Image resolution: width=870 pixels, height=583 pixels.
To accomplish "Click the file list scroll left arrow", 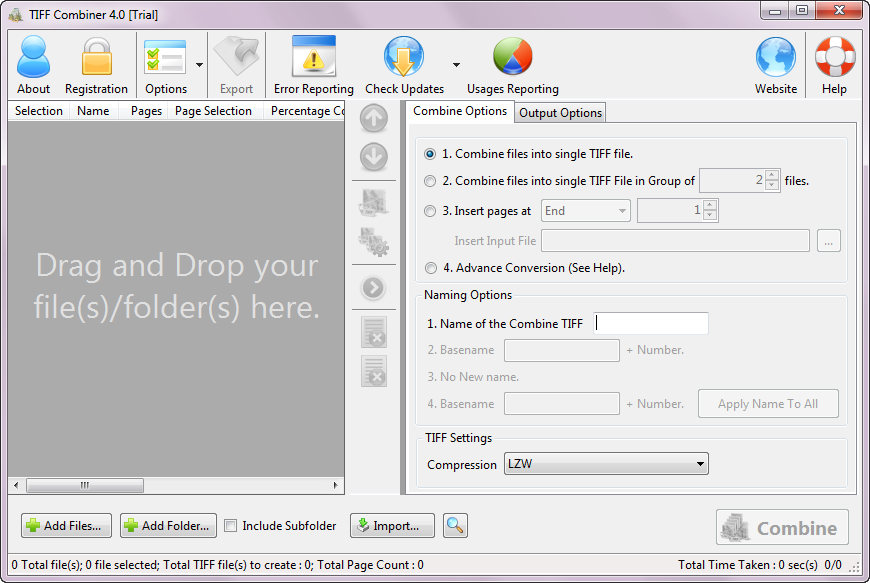I will pyautogui.click(x=16, y=485).
